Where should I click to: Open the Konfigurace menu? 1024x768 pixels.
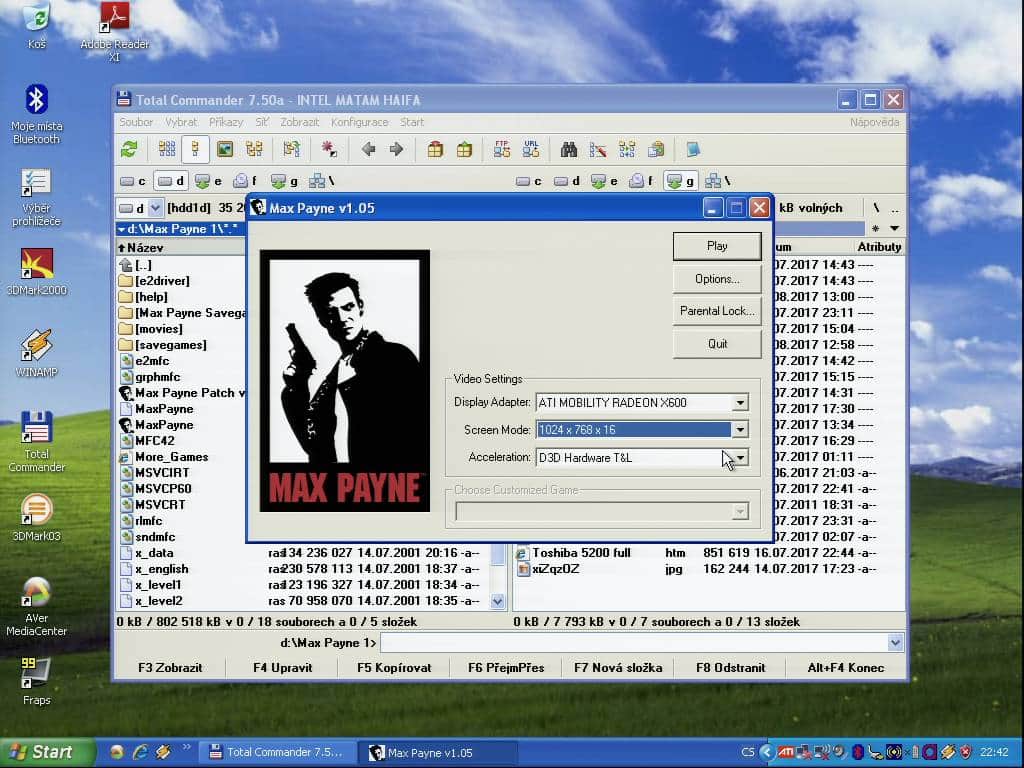coord(360,122)
